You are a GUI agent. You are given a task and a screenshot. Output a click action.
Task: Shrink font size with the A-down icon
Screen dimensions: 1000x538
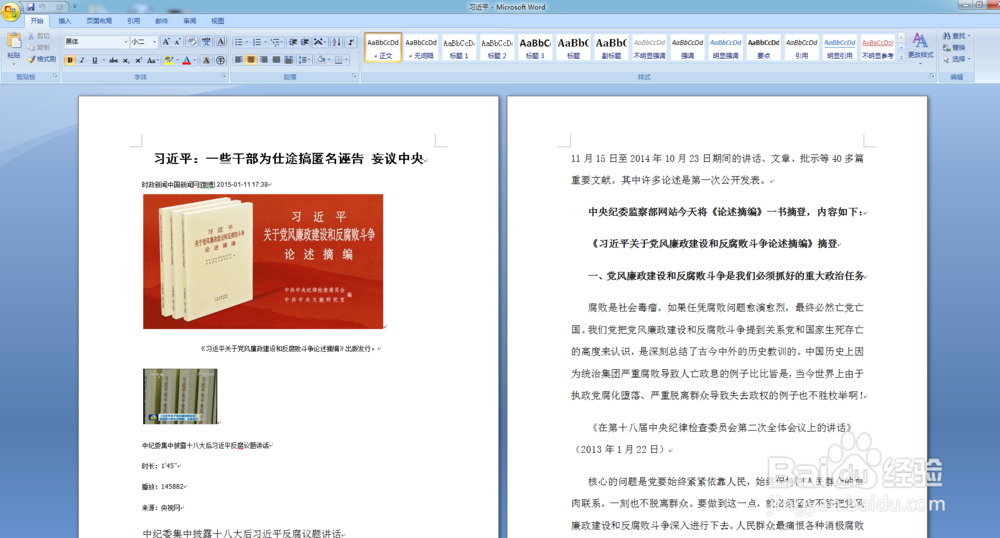coord(177,42)
